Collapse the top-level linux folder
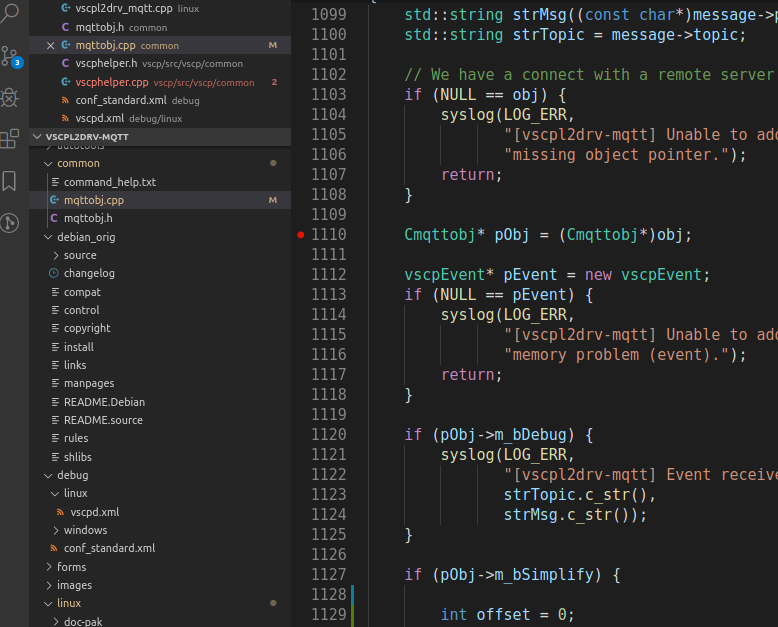 (48, 603)
